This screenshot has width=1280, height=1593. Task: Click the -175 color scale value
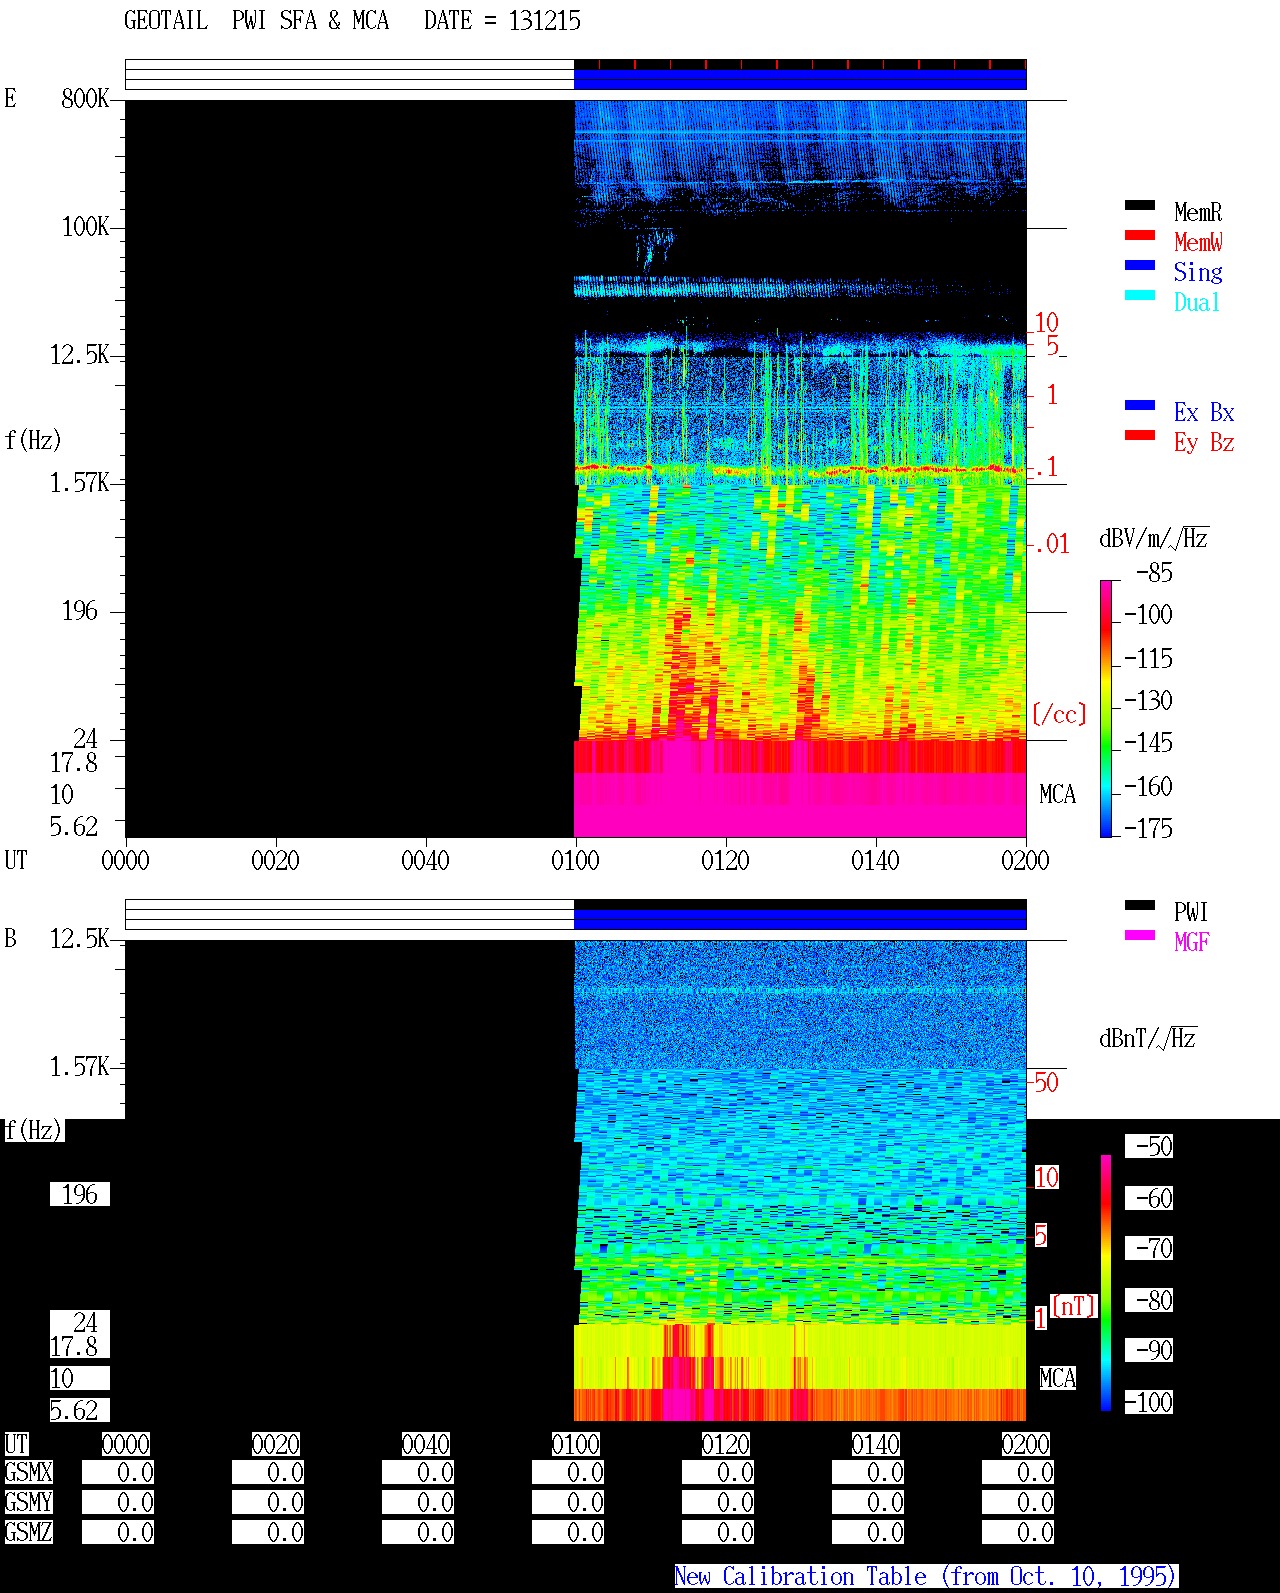point(1148,828)
